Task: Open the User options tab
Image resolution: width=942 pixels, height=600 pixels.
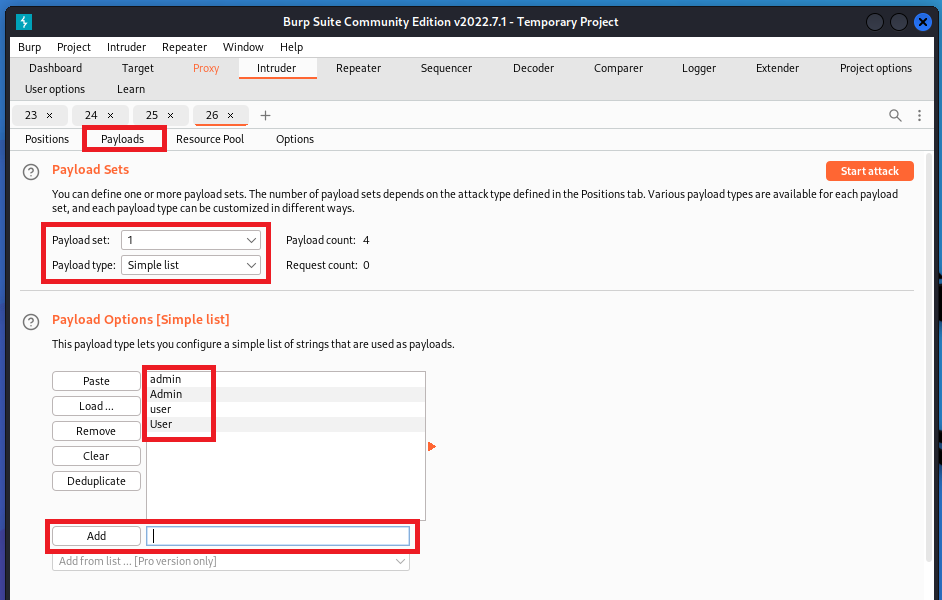Action: coord(55,89)
